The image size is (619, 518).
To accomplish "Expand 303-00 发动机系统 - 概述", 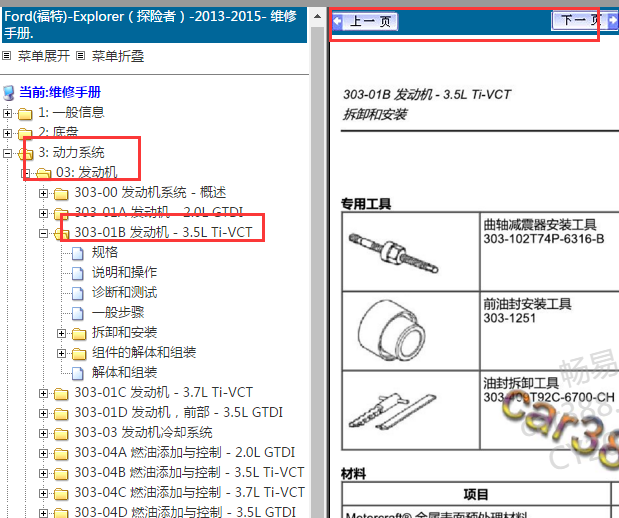I will [43, 193].
